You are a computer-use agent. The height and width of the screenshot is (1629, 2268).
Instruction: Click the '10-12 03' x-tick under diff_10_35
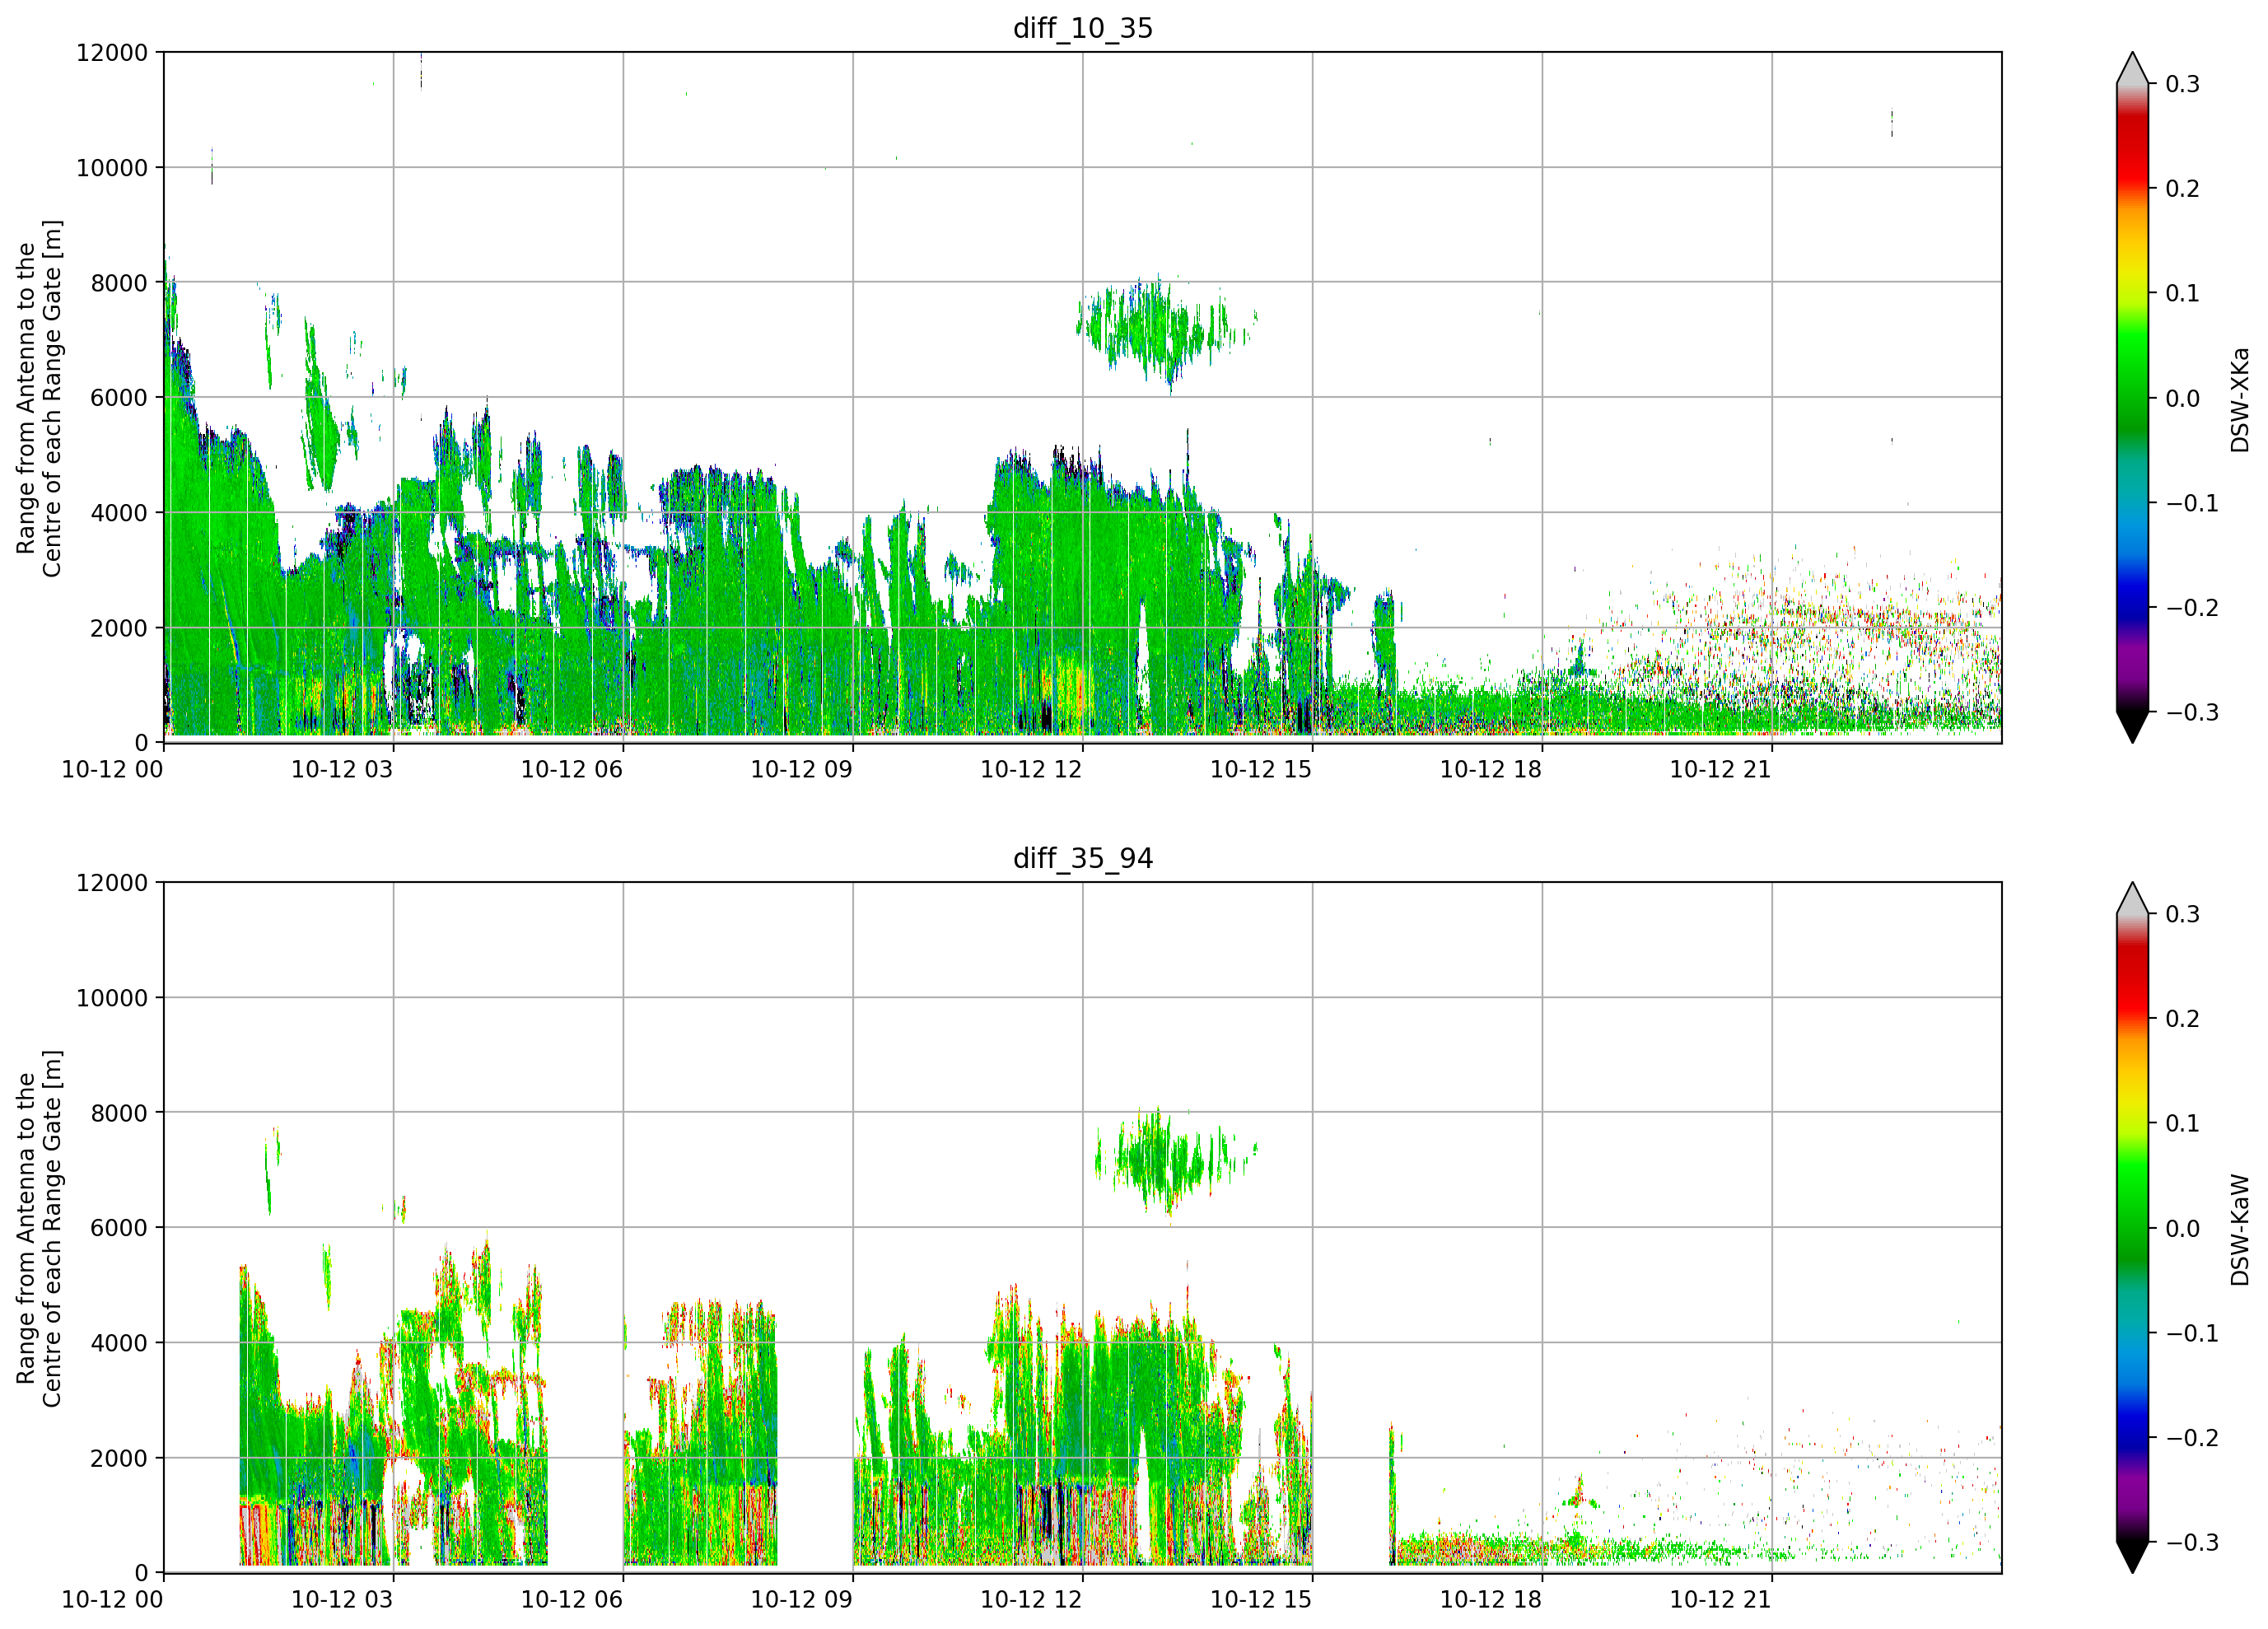[342, 769]
